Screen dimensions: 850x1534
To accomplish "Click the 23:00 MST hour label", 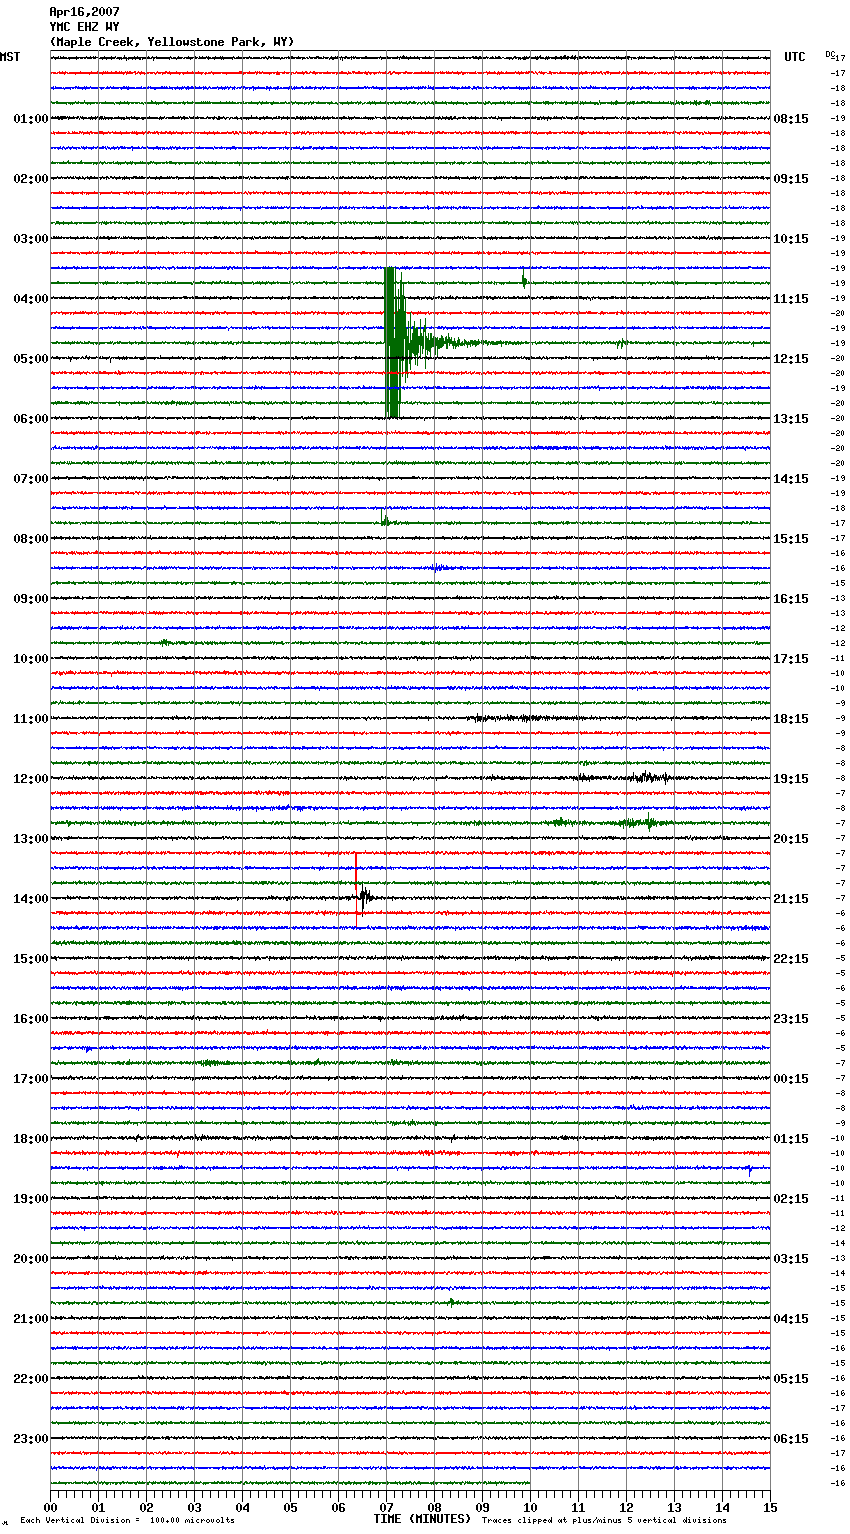I will [x=31, y=1439].
